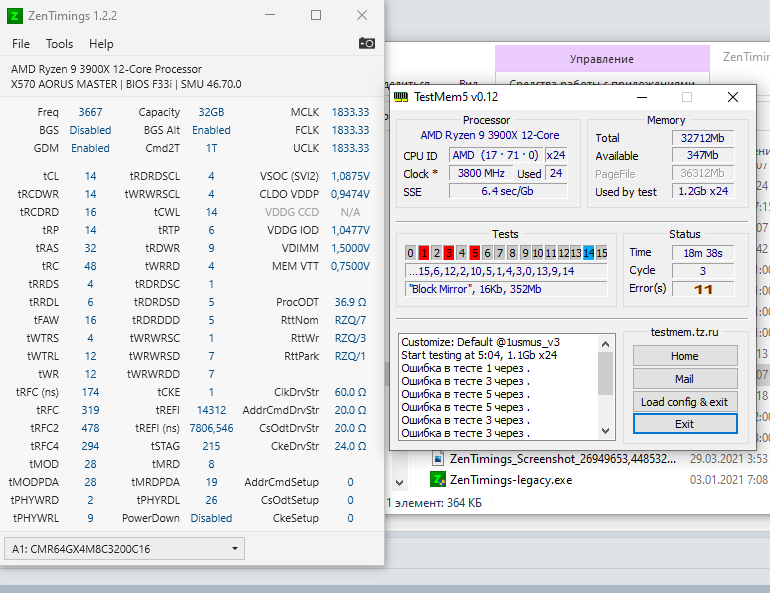Click the Total memory field 32712Mb
This screenshot has width=770, height=593.
703,138
